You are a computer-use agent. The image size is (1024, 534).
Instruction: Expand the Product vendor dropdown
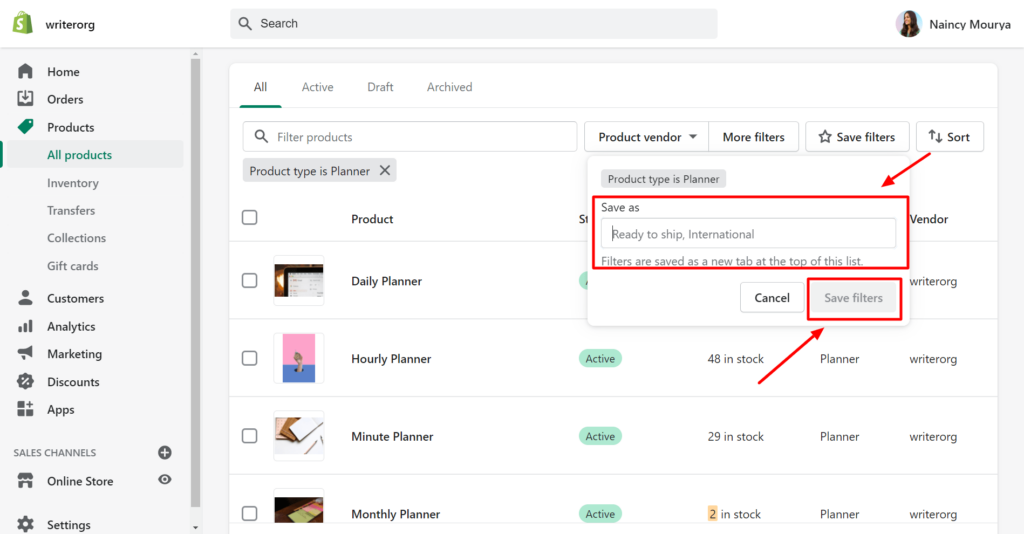[x=647, y=137]
